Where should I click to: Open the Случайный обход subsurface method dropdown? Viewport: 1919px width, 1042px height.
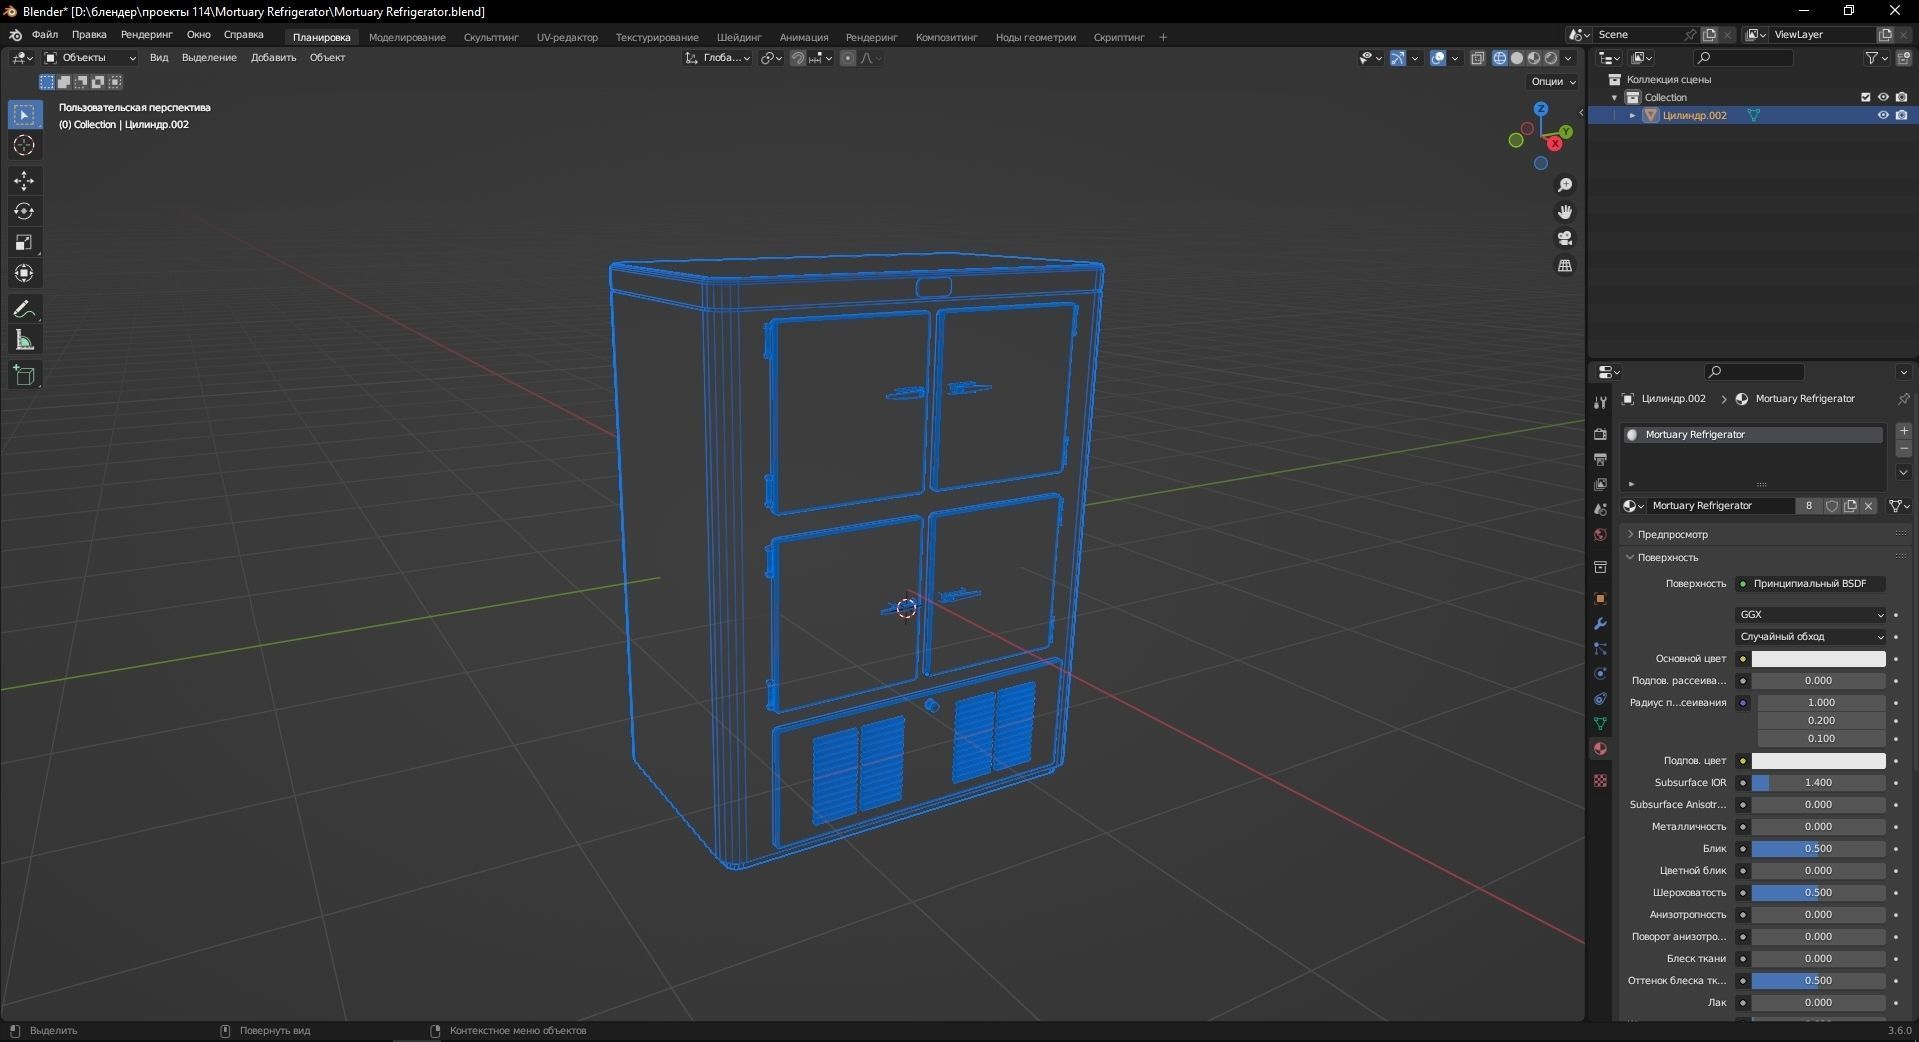tap(1811, 637)
